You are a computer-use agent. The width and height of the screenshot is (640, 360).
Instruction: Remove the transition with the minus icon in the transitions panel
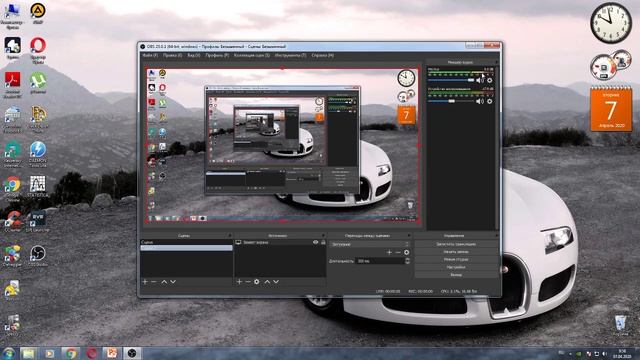pyautogui.click(x=398, y=252)
